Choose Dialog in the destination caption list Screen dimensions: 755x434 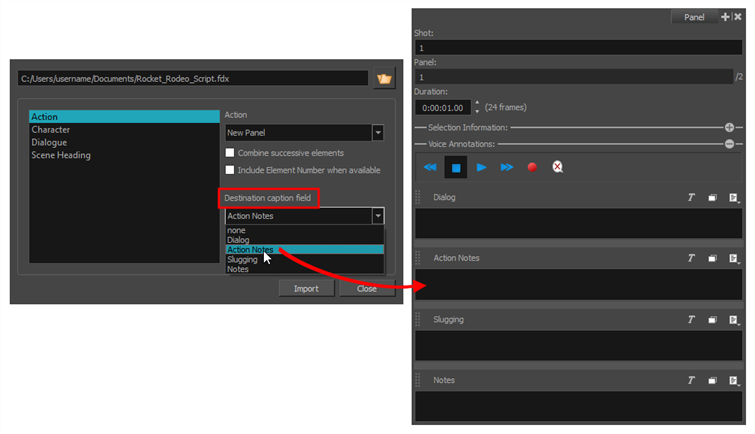coord(238,240)
